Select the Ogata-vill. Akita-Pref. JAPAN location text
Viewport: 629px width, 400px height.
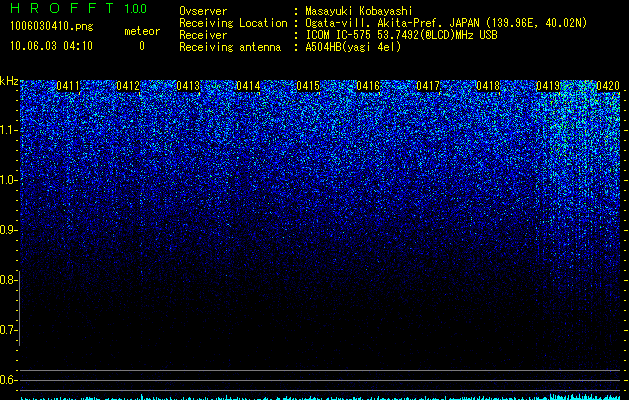pos(446,23)
